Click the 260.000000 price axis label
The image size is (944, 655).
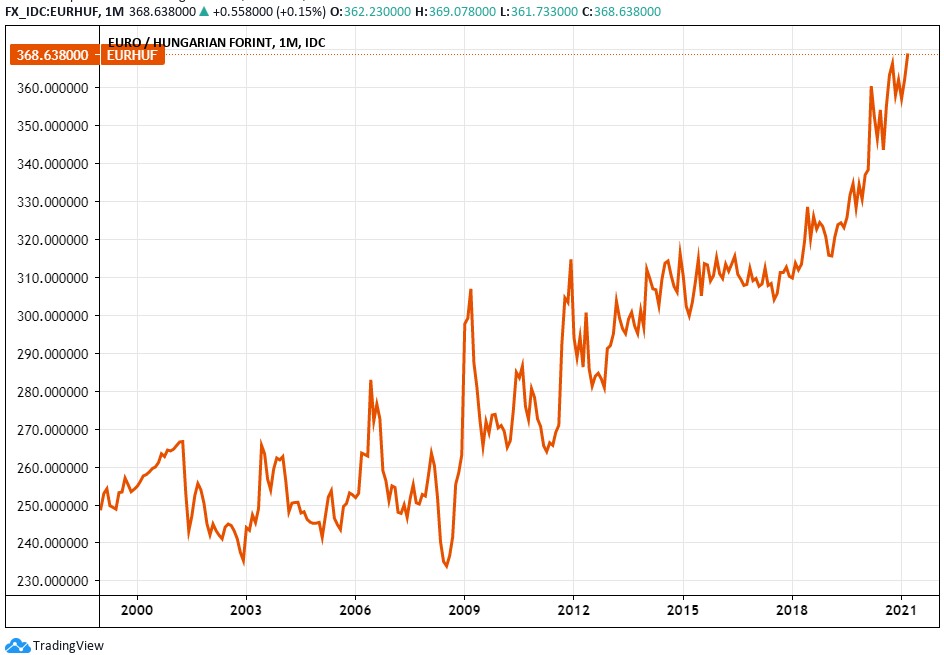pyautogui.click(x=53, y=467)
